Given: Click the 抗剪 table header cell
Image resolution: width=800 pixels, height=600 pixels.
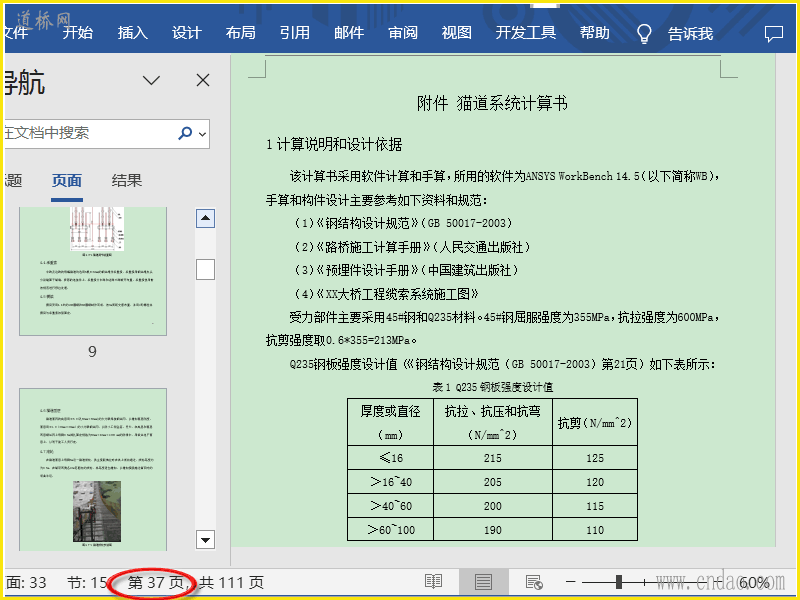Looking at the screenshot, I should click(595, 422).
